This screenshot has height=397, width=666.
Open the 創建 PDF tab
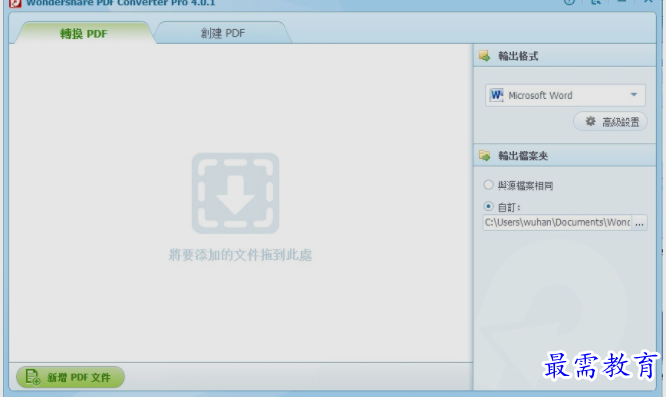point(223,33)
